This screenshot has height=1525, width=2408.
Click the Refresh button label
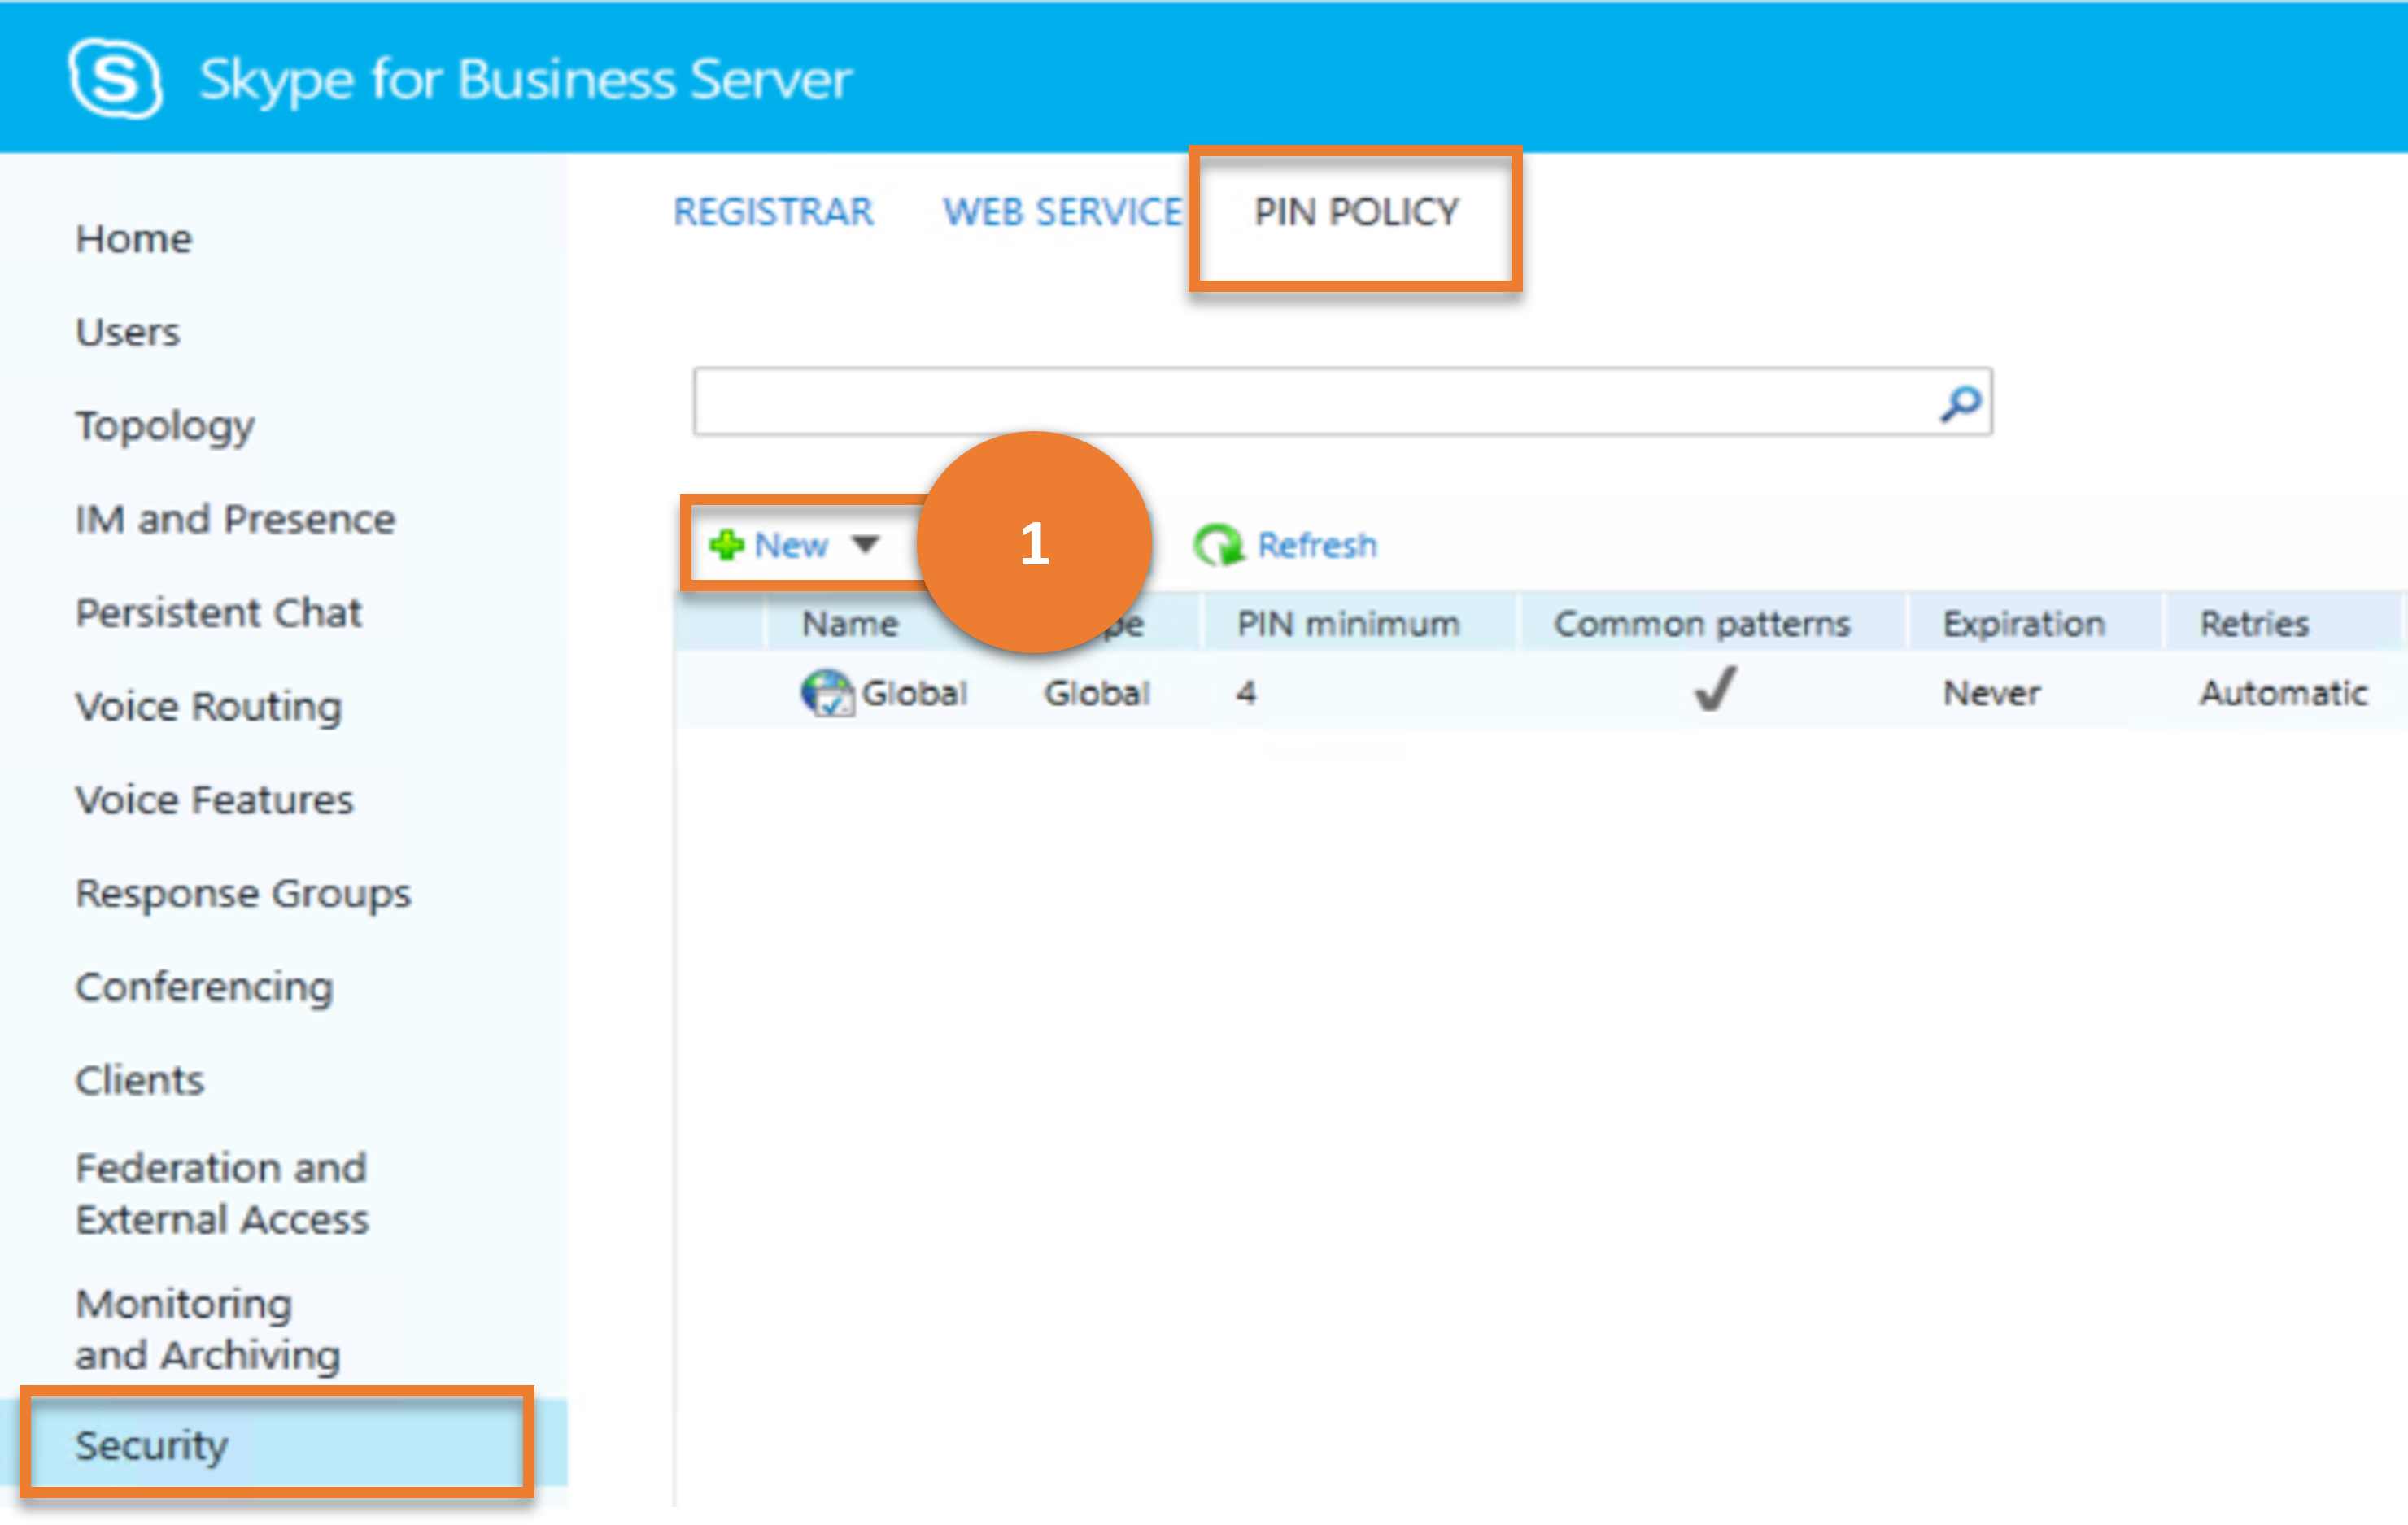coord(1316,545)
